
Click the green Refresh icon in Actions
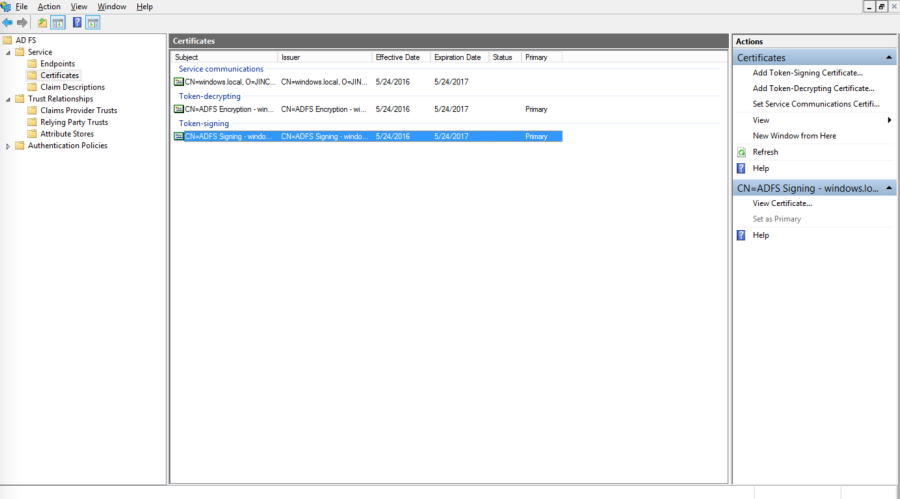[x=741, y=152]
